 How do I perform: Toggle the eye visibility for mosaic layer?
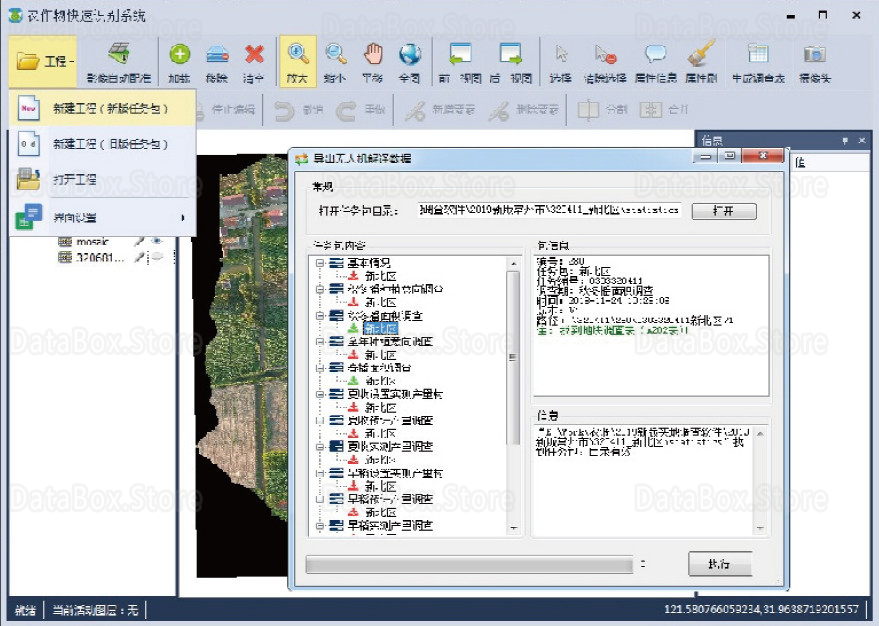[157, 242]
